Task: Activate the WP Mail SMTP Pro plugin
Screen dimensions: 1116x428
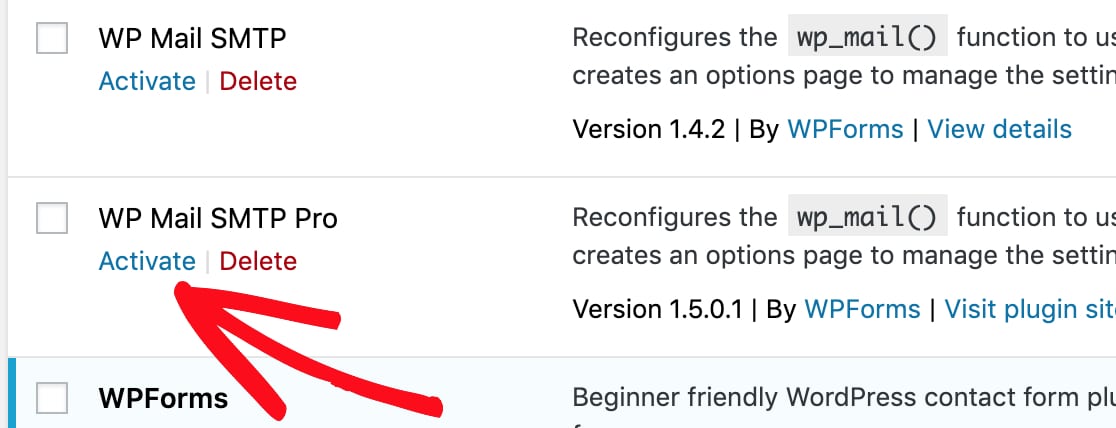Action: (147, 261)
